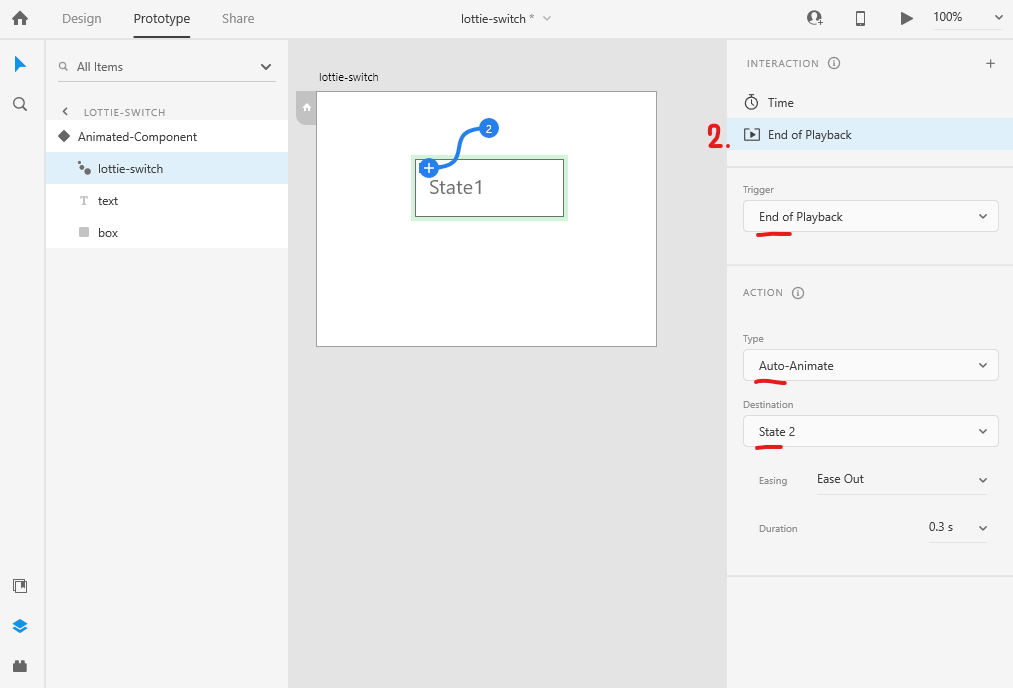The image size is (1013, 688).
Task: Click the user account avatar icon
Action: coord(814,17)
